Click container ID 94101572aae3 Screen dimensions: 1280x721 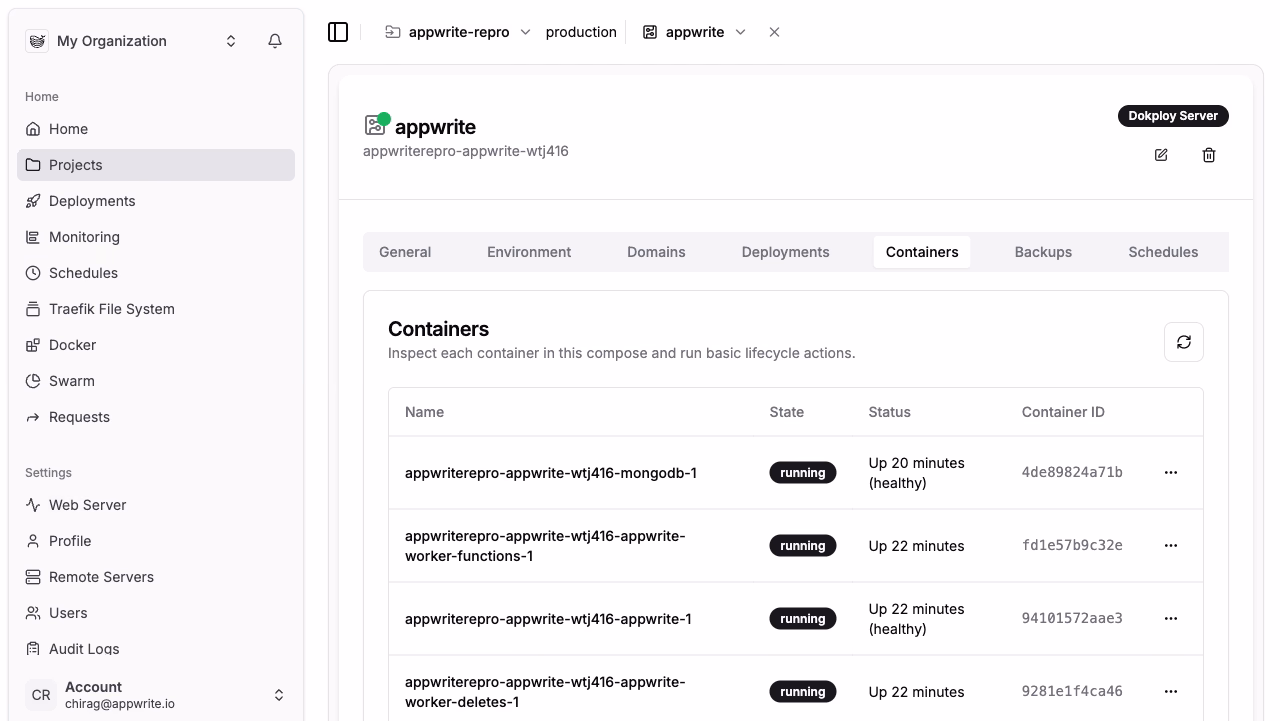tap(1072, 619)
